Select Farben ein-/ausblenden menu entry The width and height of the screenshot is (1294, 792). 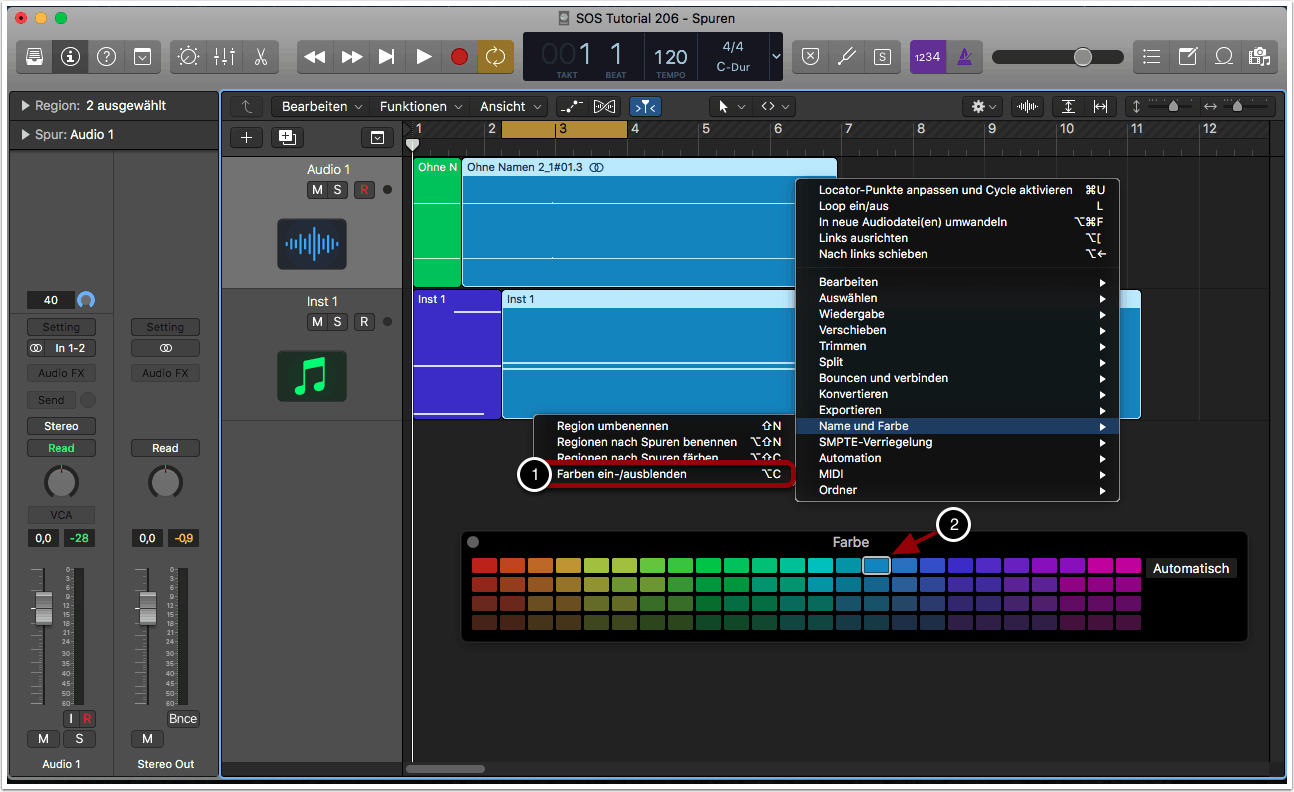621,474
